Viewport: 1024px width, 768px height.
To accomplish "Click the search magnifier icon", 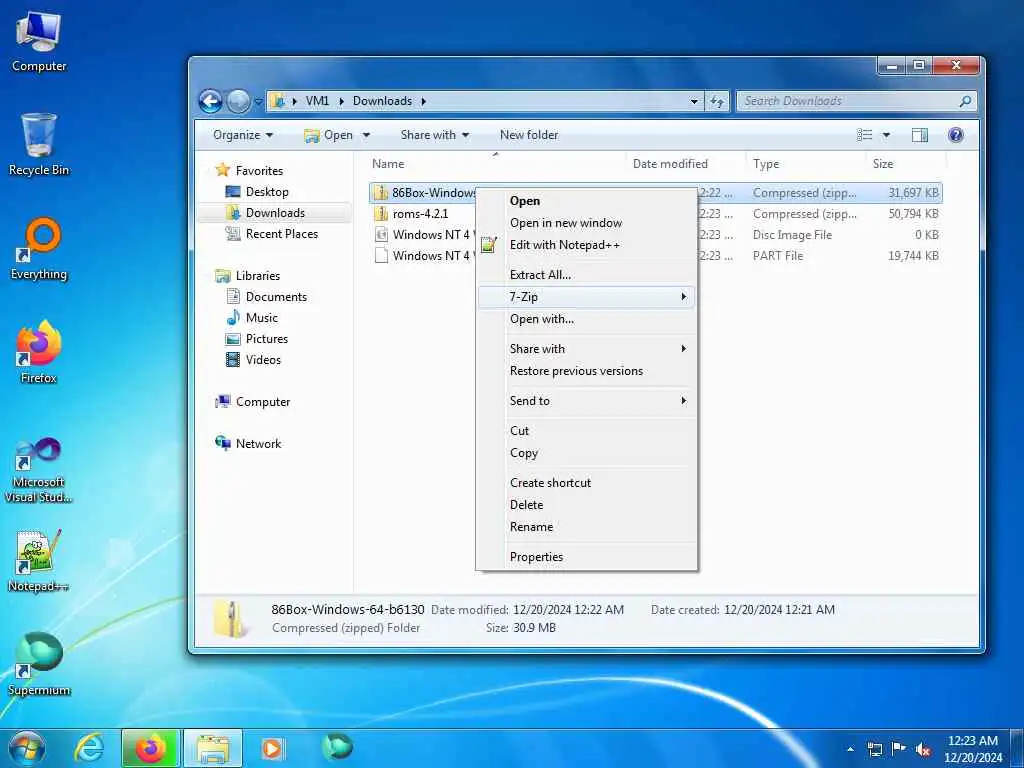I will tap(965, 101).
